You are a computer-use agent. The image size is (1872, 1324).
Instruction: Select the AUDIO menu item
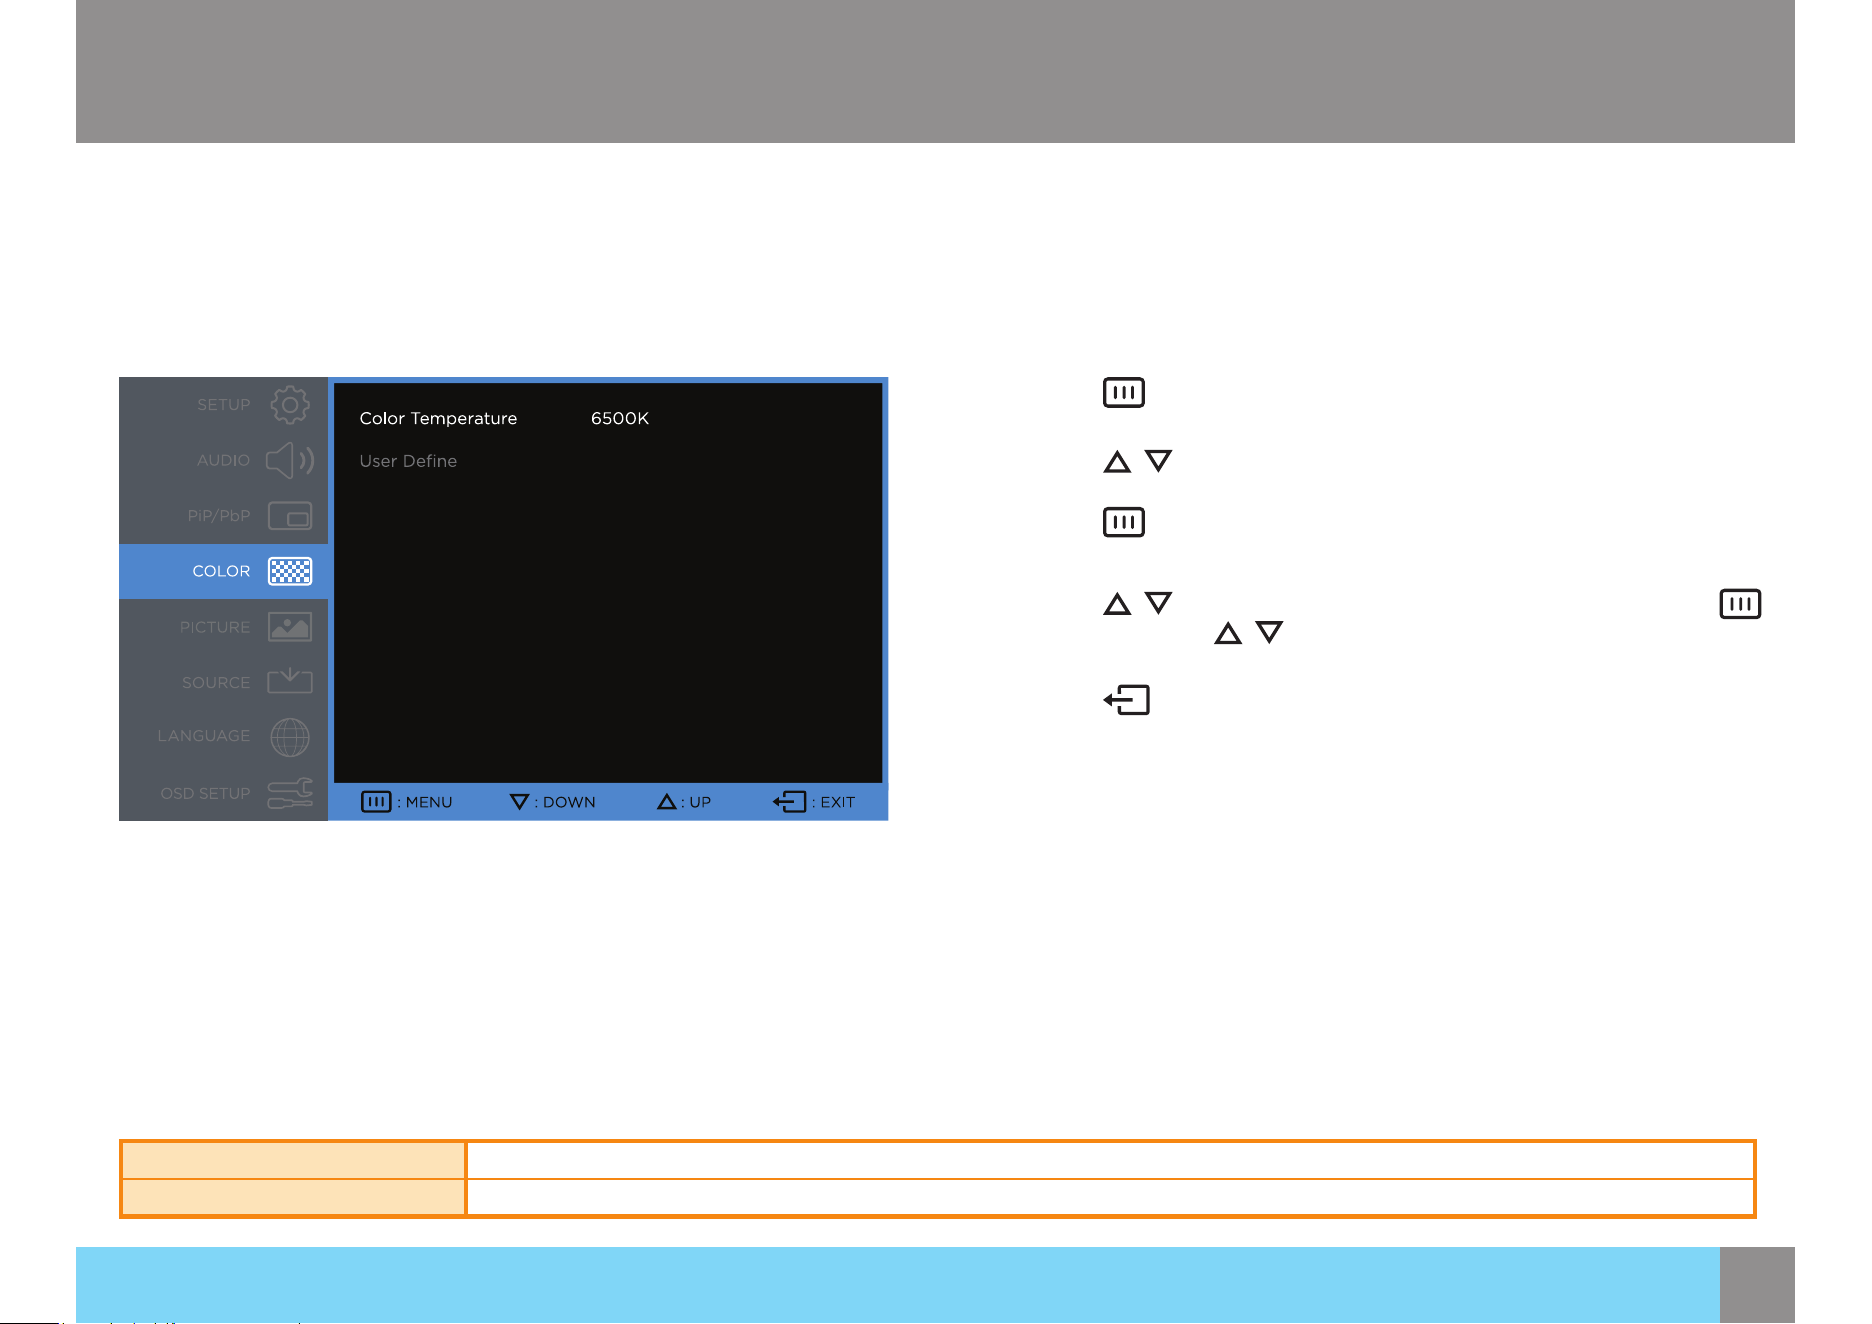tap(224, 460)
